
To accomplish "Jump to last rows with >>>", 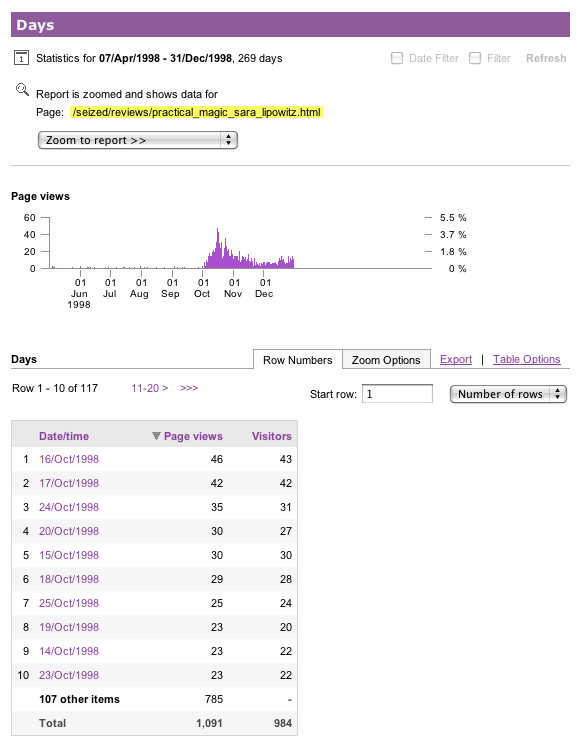I will point(189,388).
